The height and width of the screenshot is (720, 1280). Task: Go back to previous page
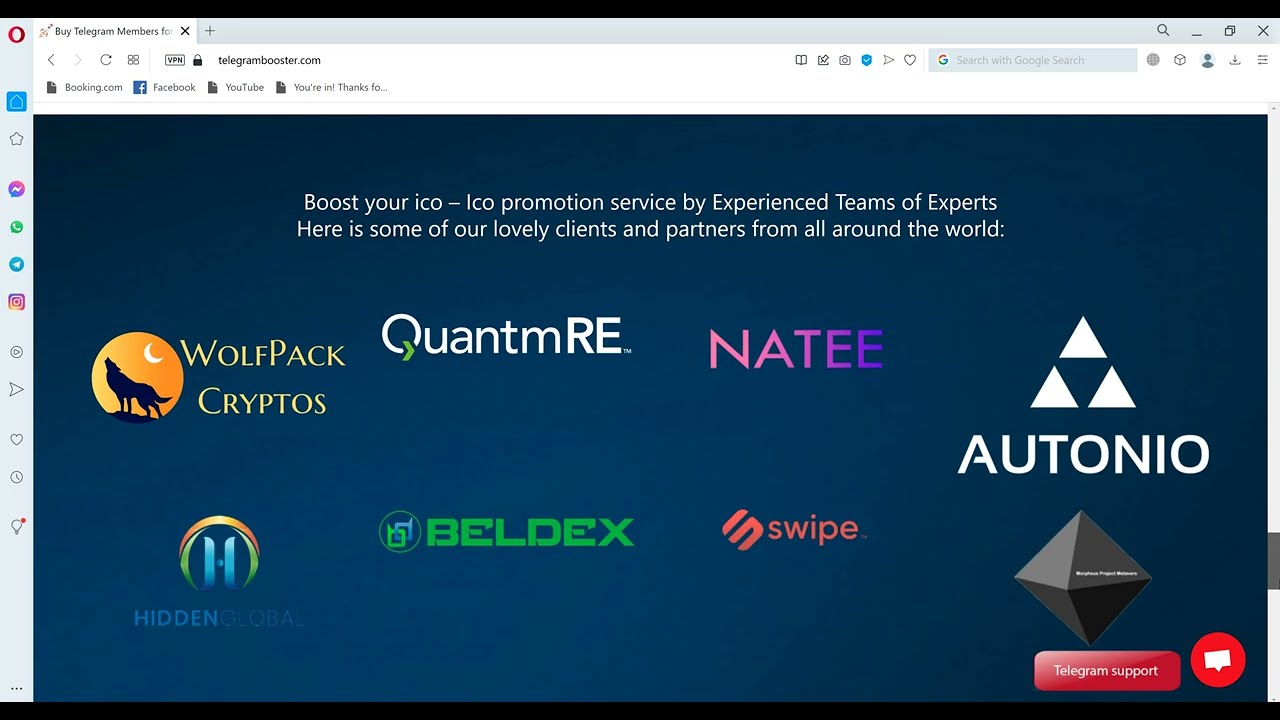click(x=51, y=60)
